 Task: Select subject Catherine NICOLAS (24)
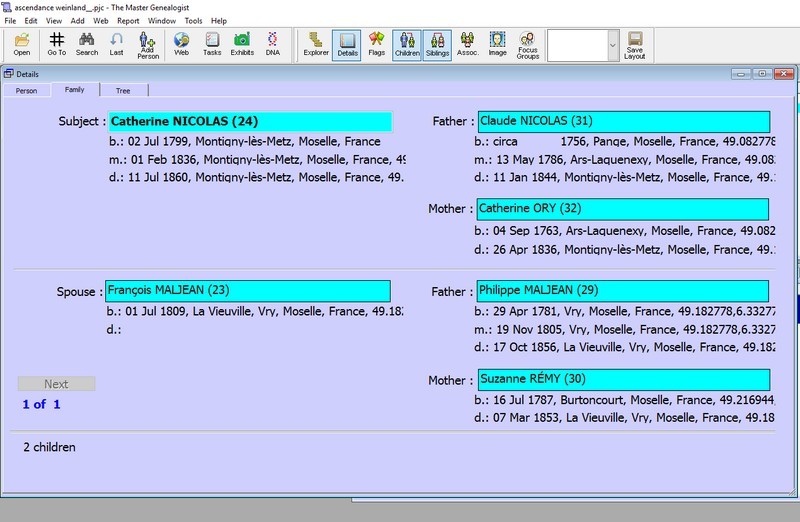click(x=250, y=121)
